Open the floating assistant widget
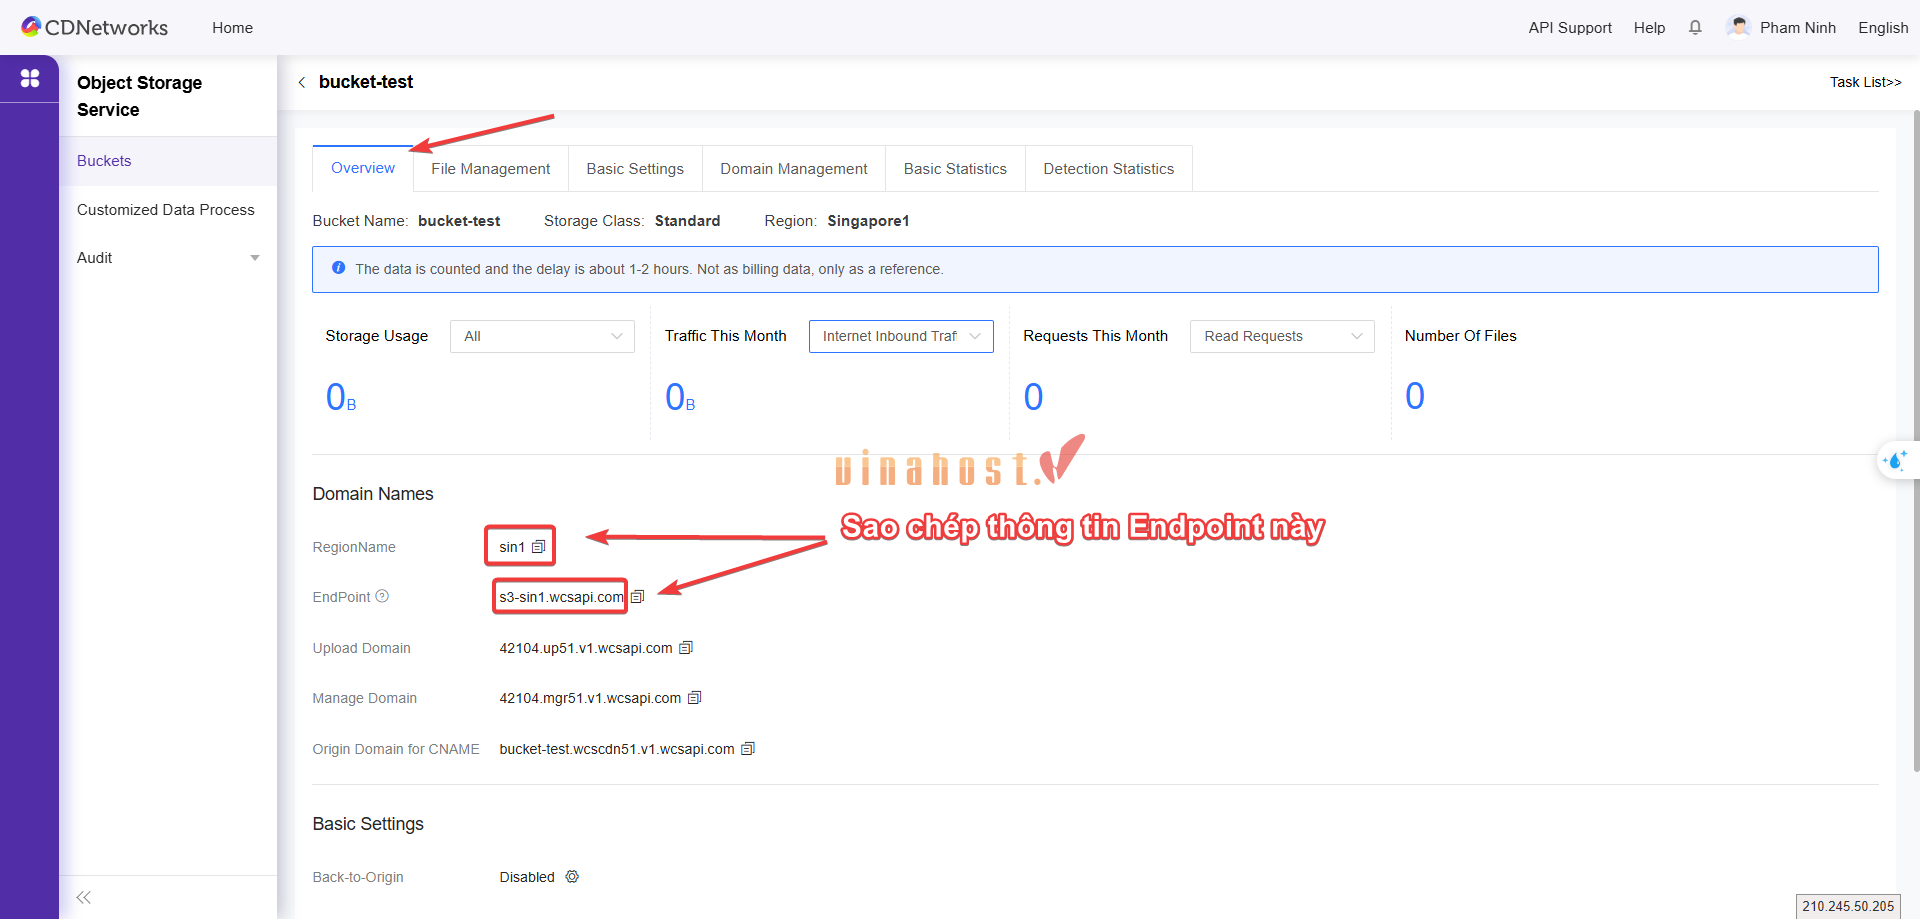 (1895, 461)
